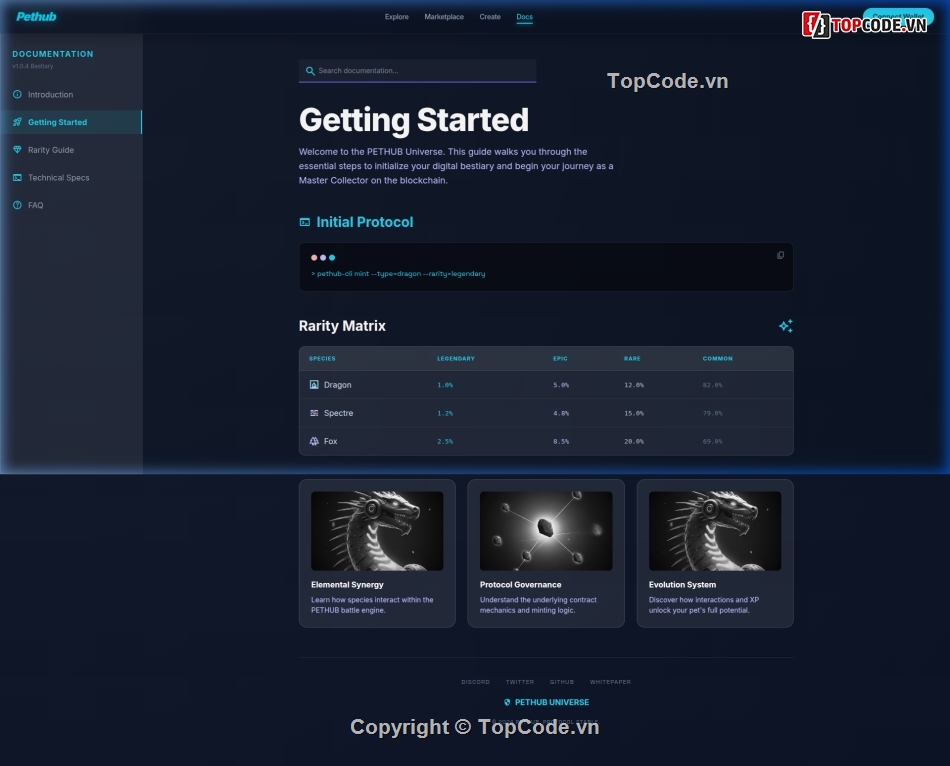Image resolution: width=950 pixels, height=766 pixels.
Task: Open the Evolution System card image
Action: click(x=715, y=531)
